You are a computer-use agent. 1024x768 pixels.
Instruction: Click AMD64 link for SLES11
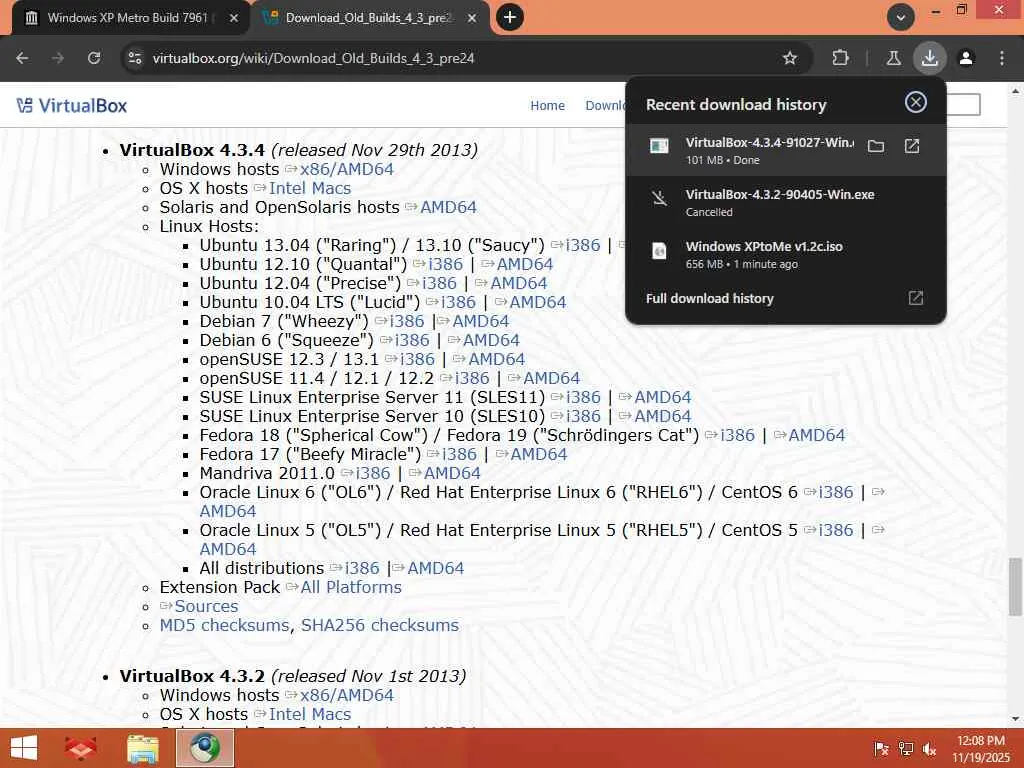(x=662, y=396)
